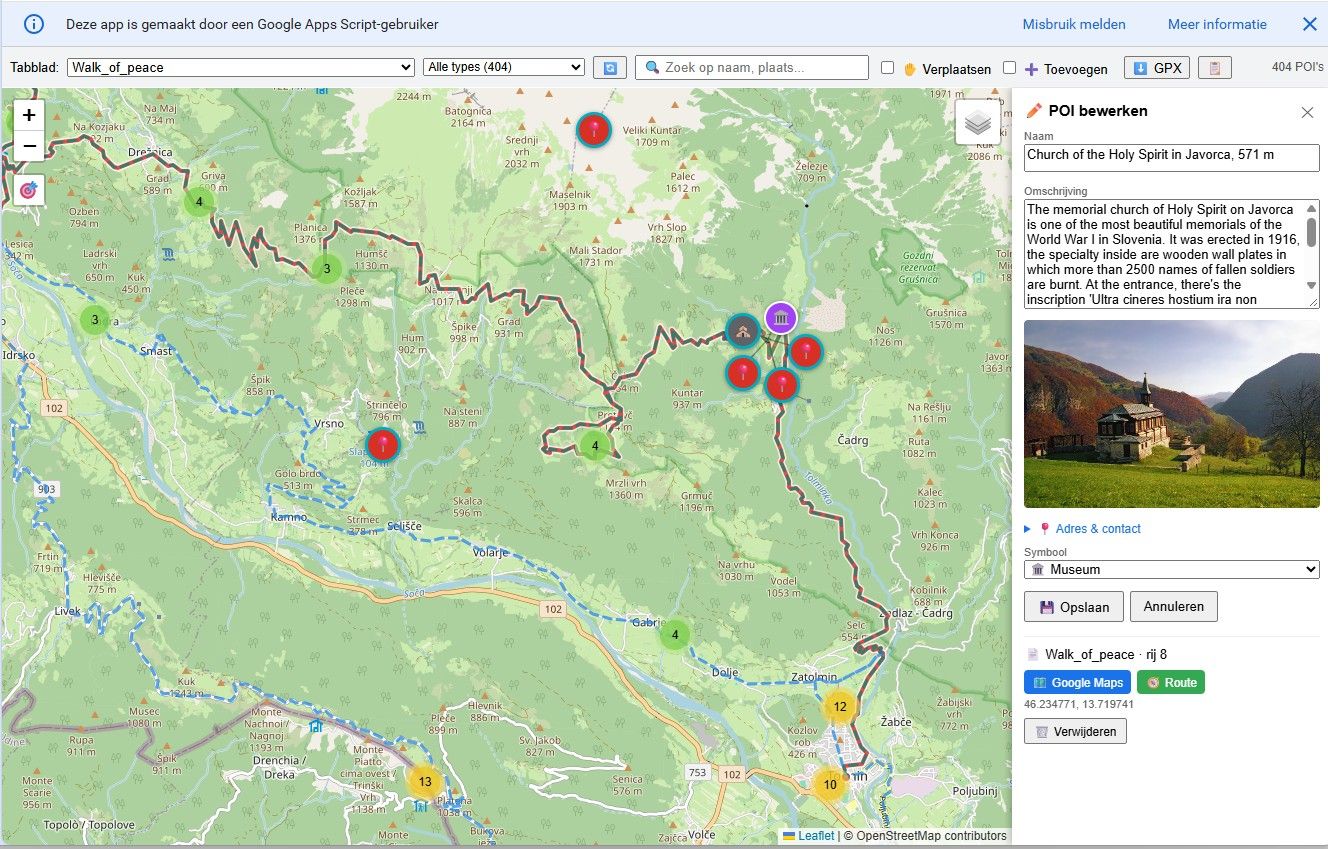Click the search field Zoek op naam
The image size is (1328, 849).
(x=752, y=67)
